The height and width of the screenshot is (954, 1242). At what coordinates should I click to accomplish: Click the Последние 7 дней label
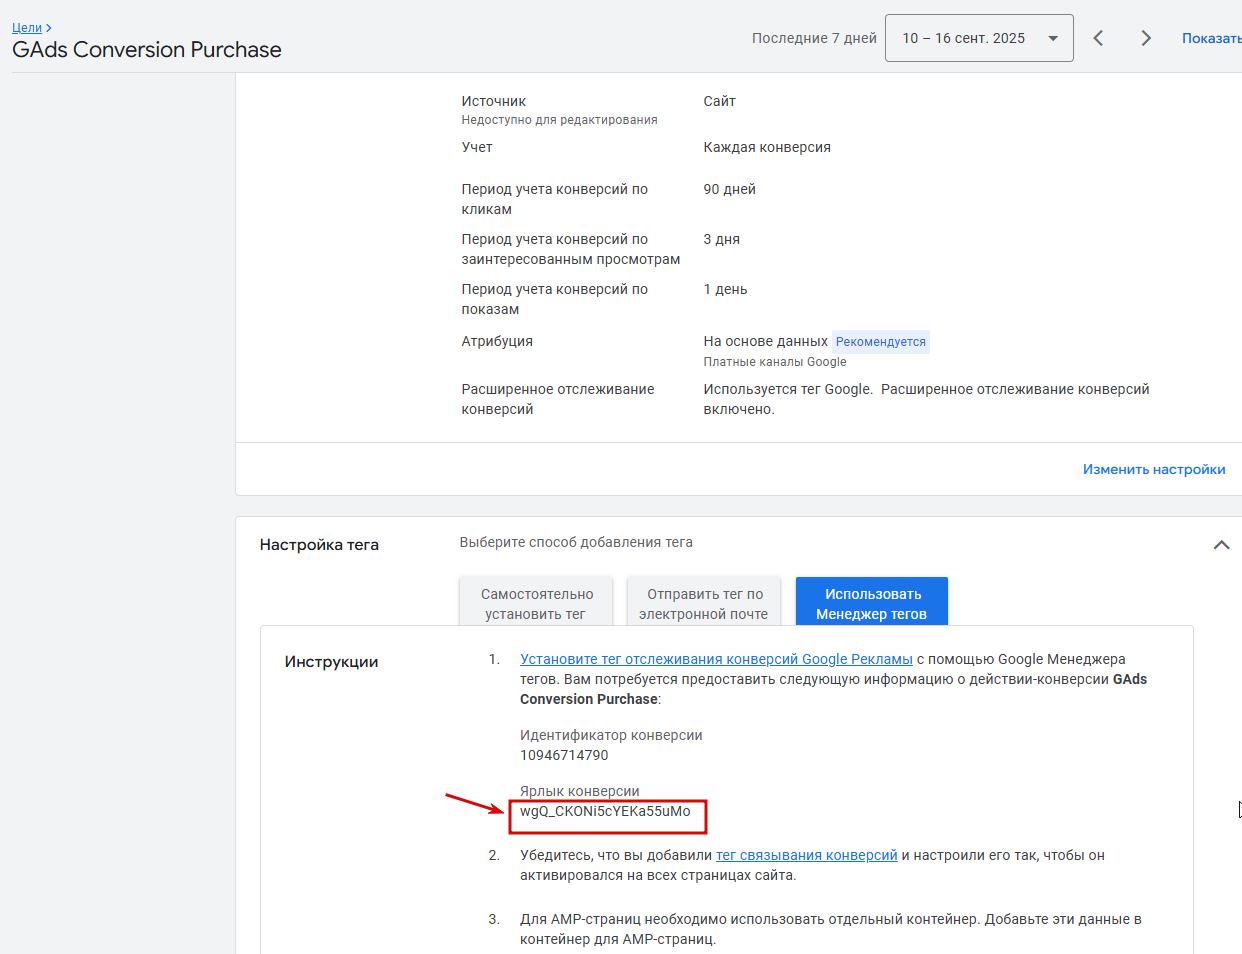tap(814, 38)
